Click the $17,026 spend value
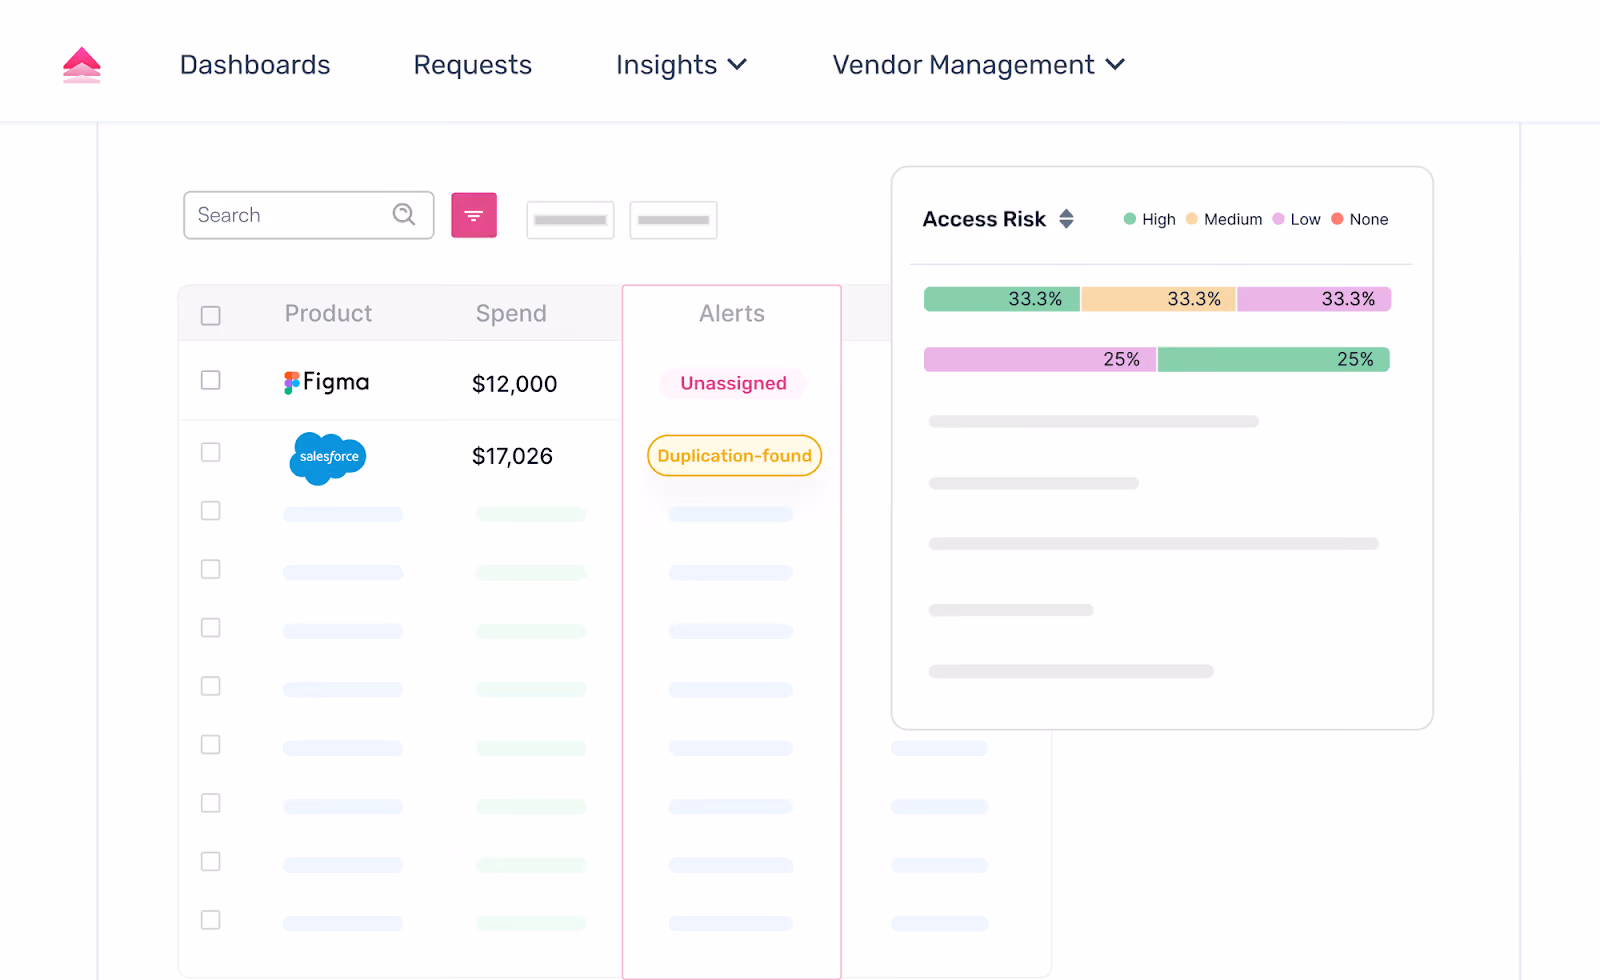The image size is (1600, 980). (512, 456)
